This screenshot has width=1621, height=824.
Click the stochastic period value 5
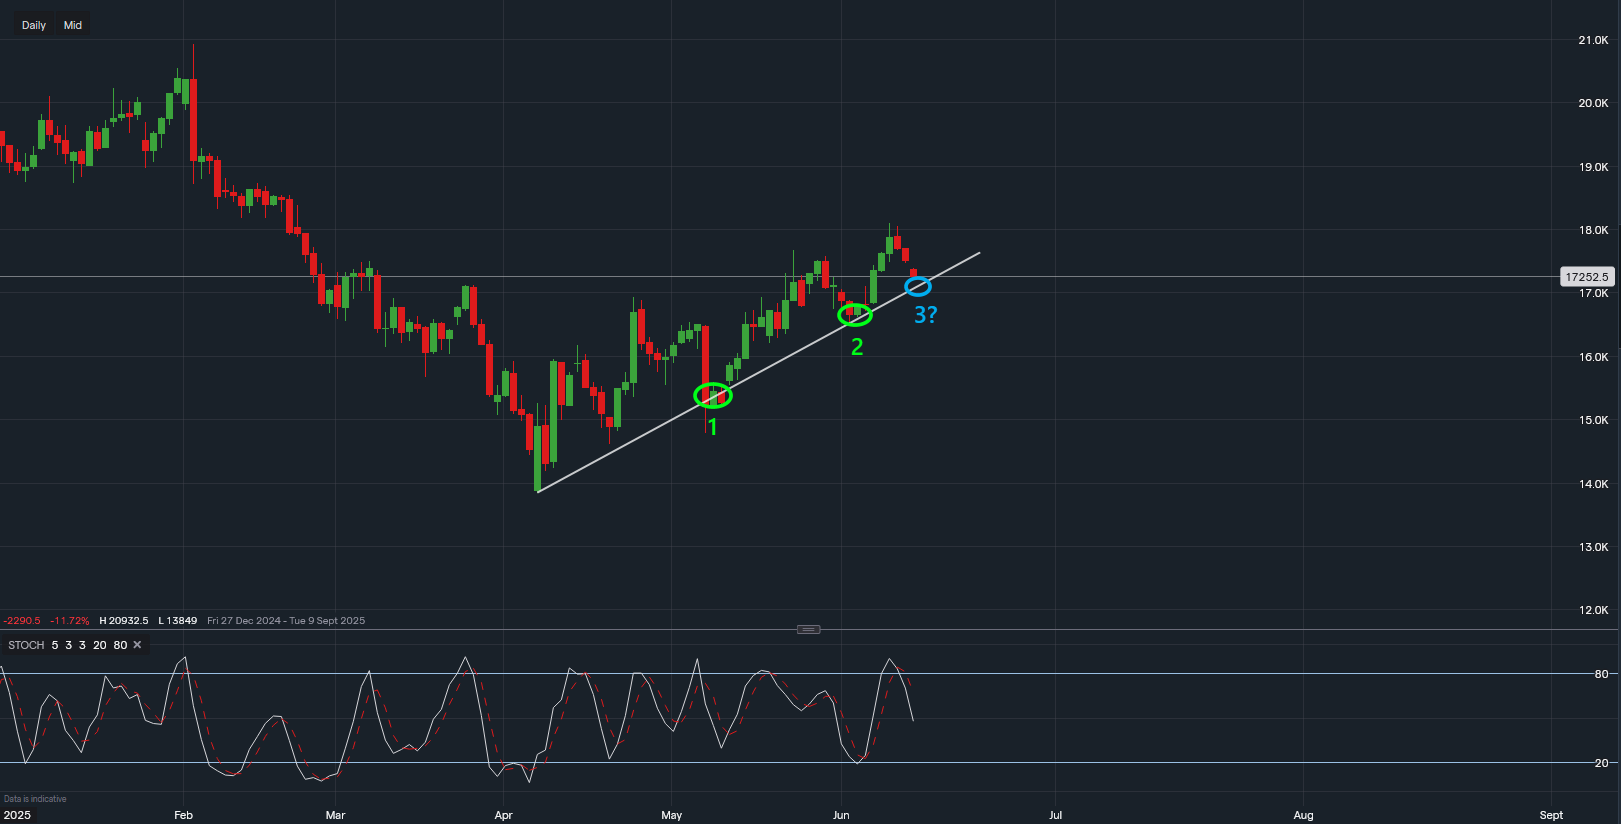tap(55, 645)
